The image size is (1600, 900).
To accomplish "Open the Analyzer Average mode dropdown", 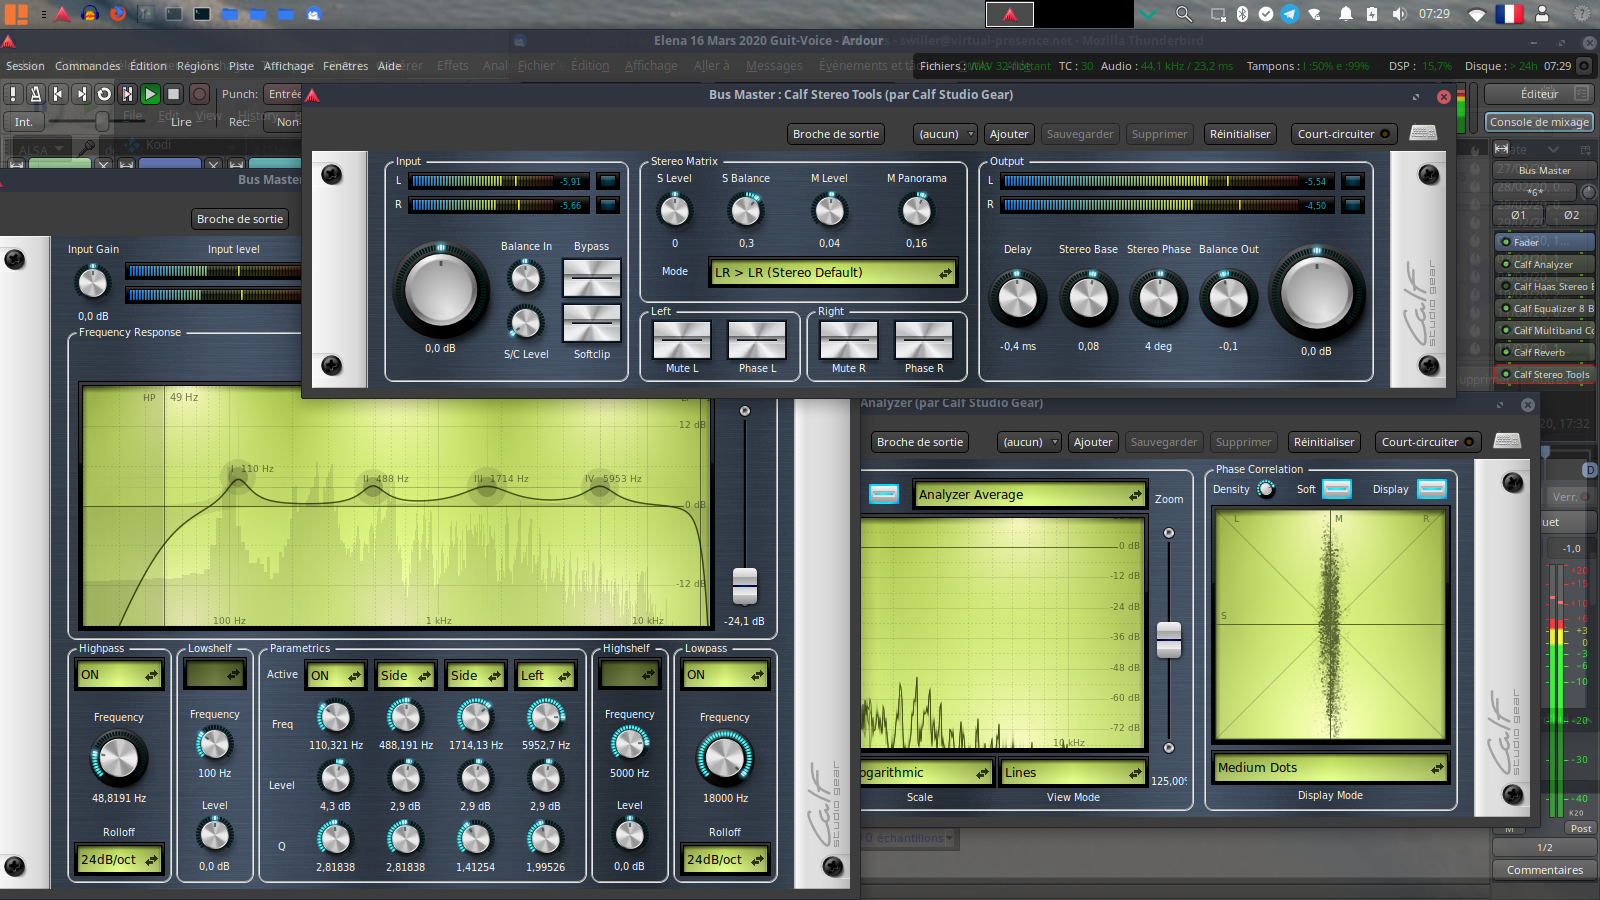I will (1029, 495).
